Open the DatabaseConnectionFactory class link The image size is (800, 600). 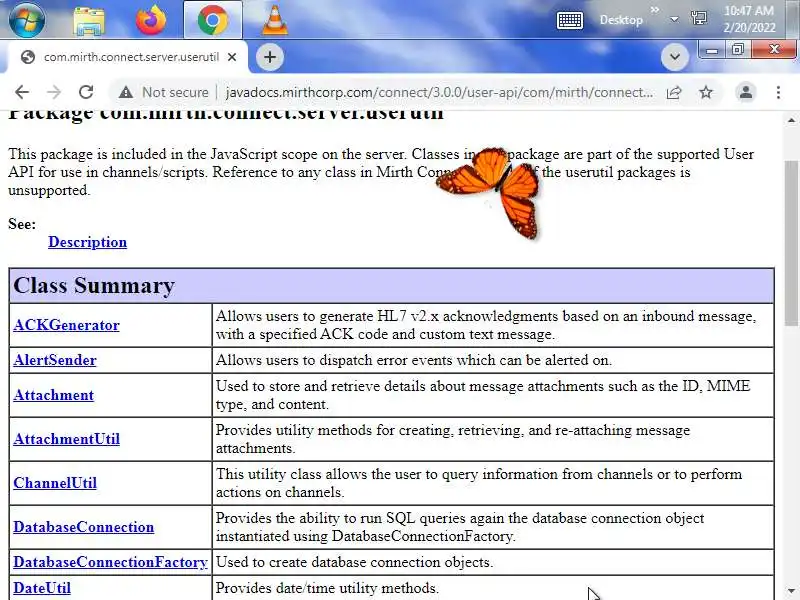point(110,562)
